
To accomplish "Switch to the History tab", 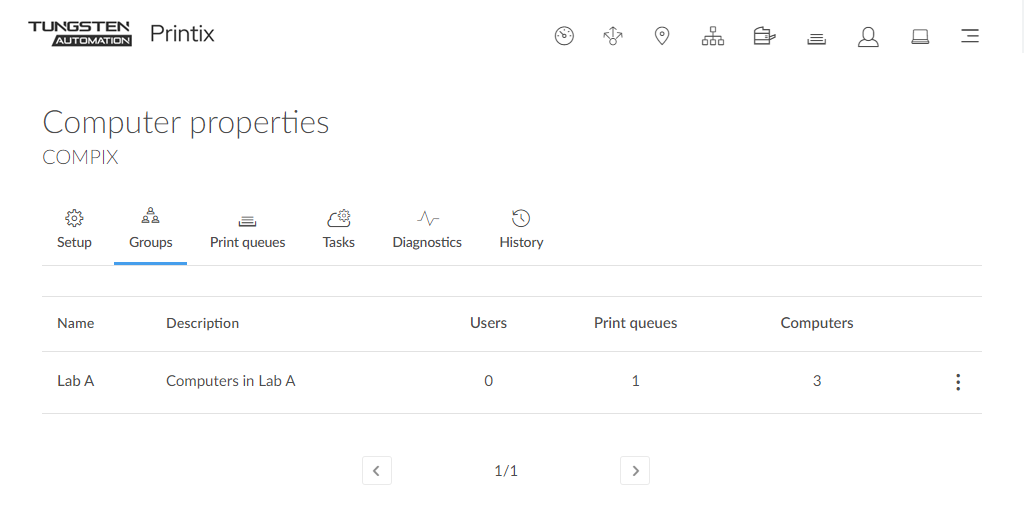I will [x=521, y=229].
